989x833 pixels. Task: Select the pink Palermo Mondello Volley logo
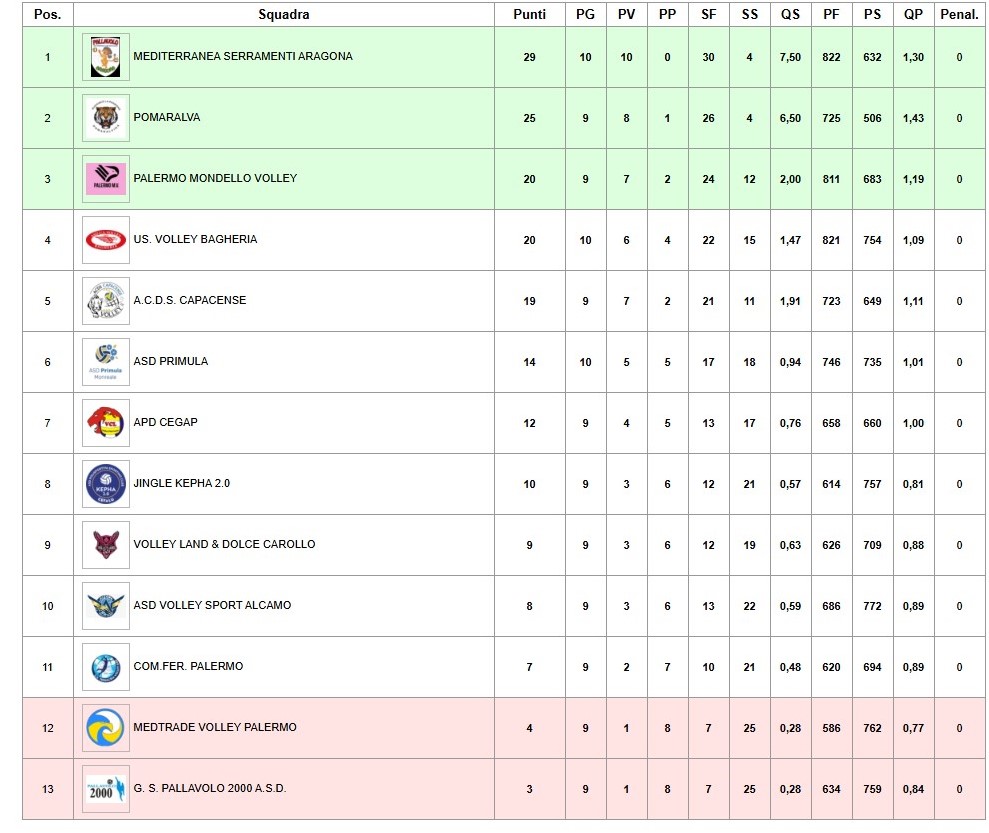(x=105, y=179)
